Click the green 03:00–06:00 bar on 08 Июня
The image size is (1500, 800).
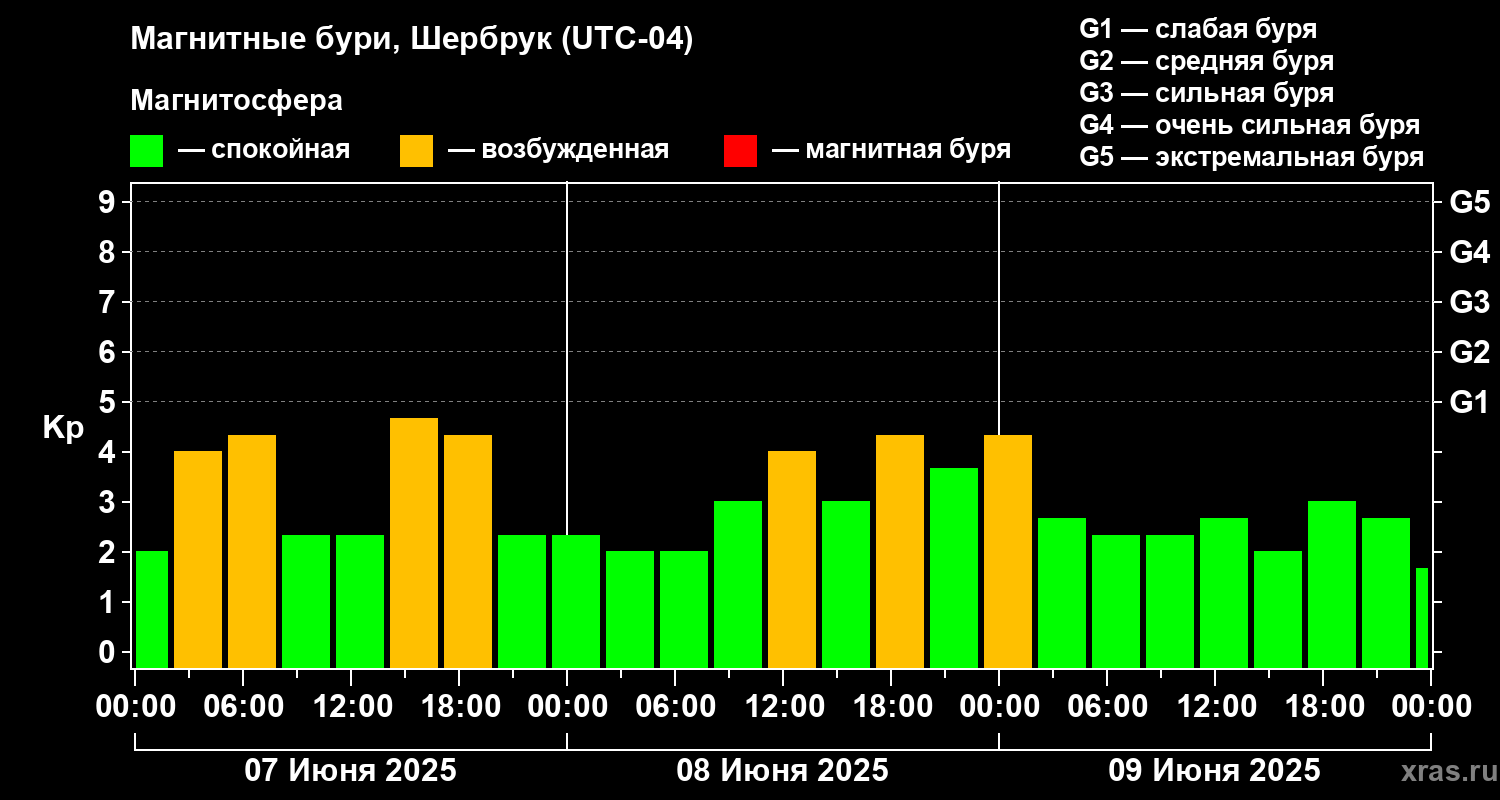[x=630, y=609]
